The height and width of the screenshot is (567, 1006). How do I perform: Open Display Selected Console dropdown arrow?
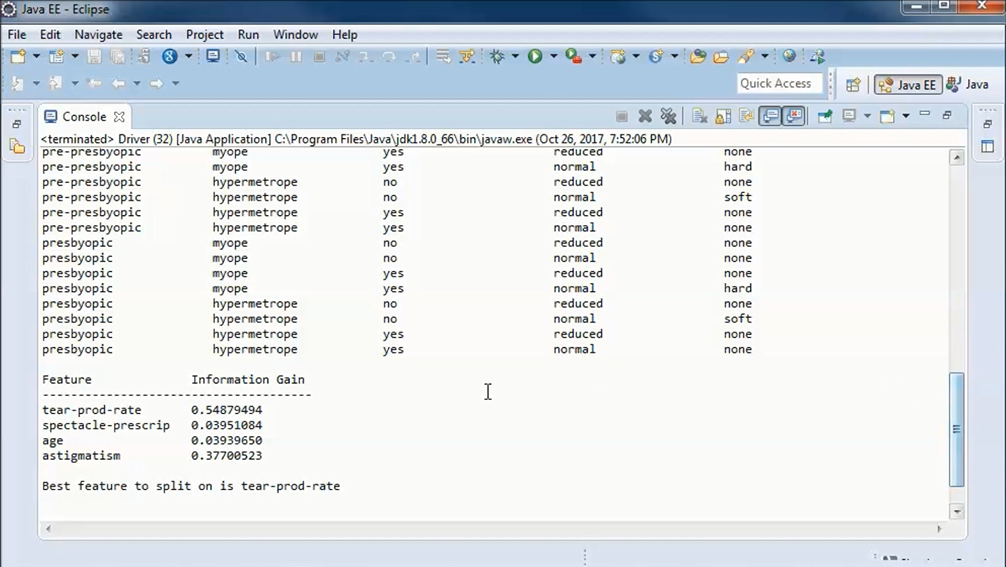(867, 116)
